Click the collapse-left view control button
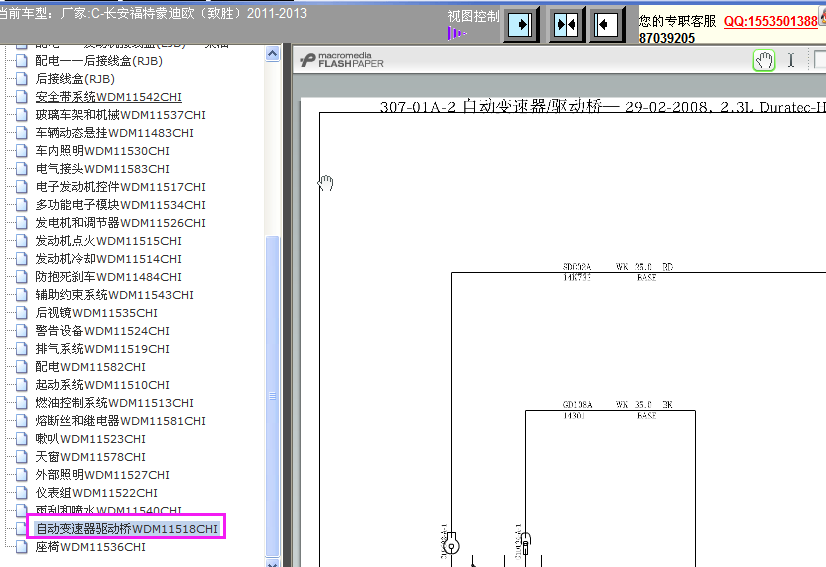The image size is (826, 567). pyautogui.click(x=607, y=24)
